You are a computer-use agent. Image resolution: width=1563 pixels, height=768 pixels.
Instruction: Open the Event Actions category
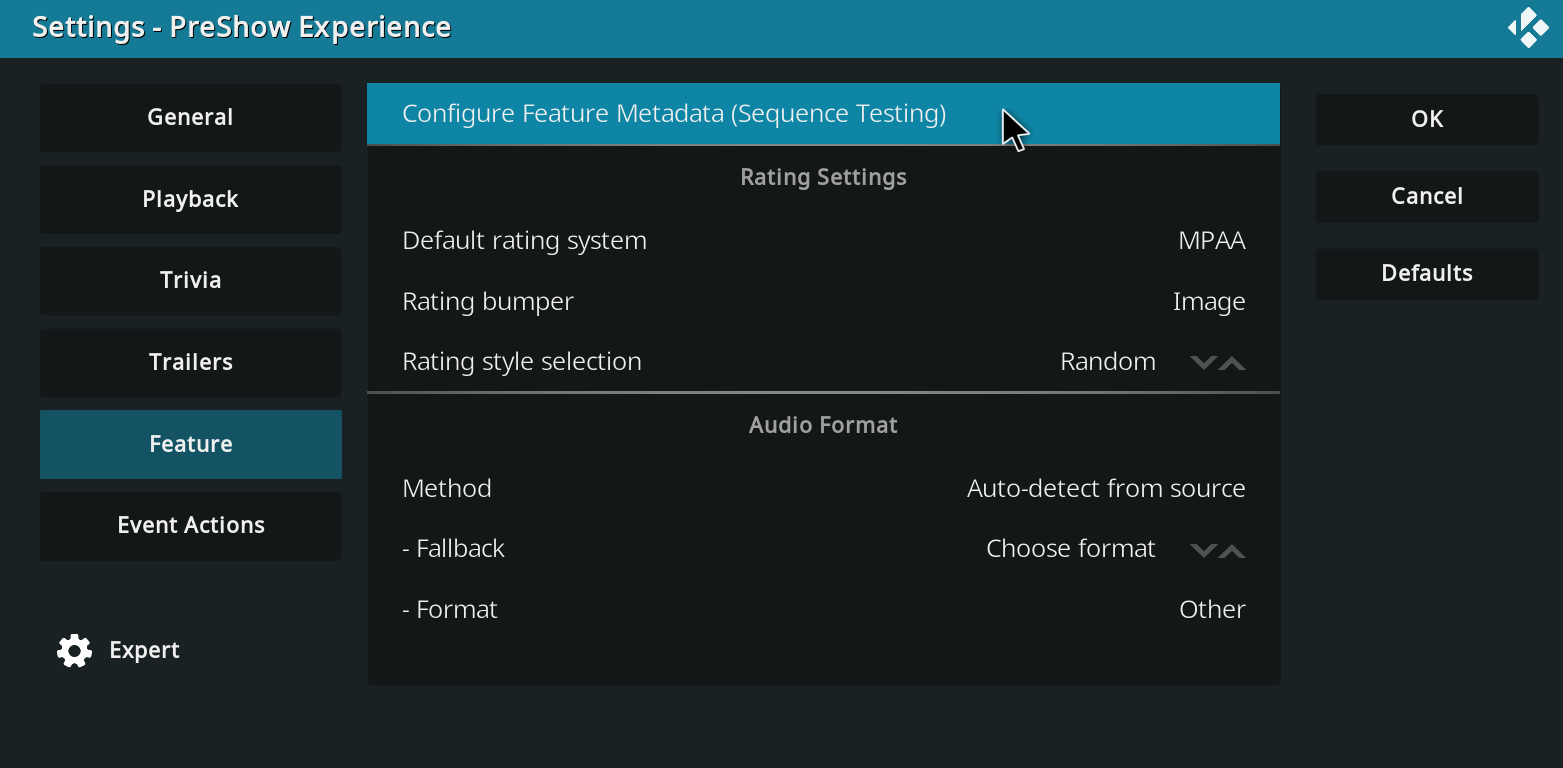(190, 525)
